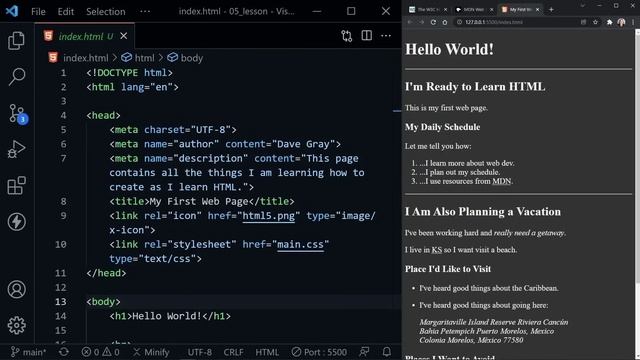Open the Edit menu
This screenshot has width=640, height=360.
pyautogui.click(x=66, y=11)
